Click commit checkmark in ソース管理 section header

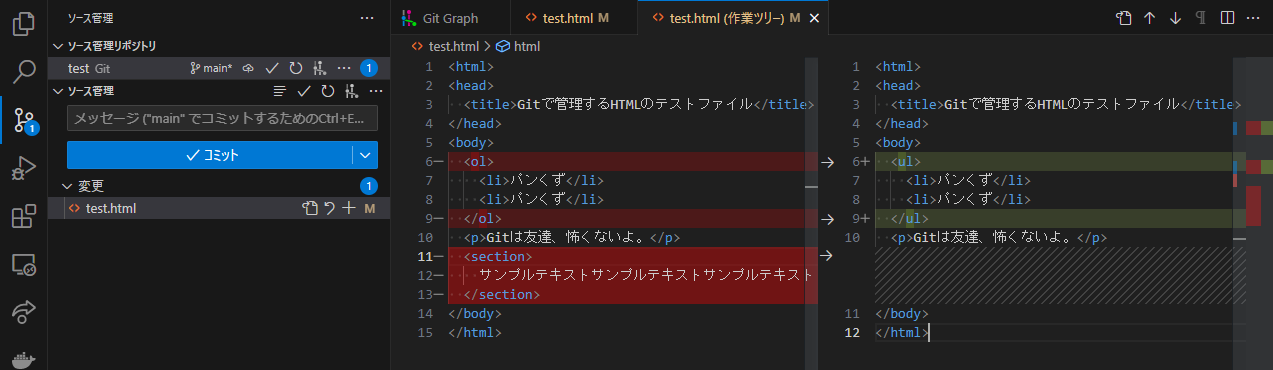tap(304, 91)
